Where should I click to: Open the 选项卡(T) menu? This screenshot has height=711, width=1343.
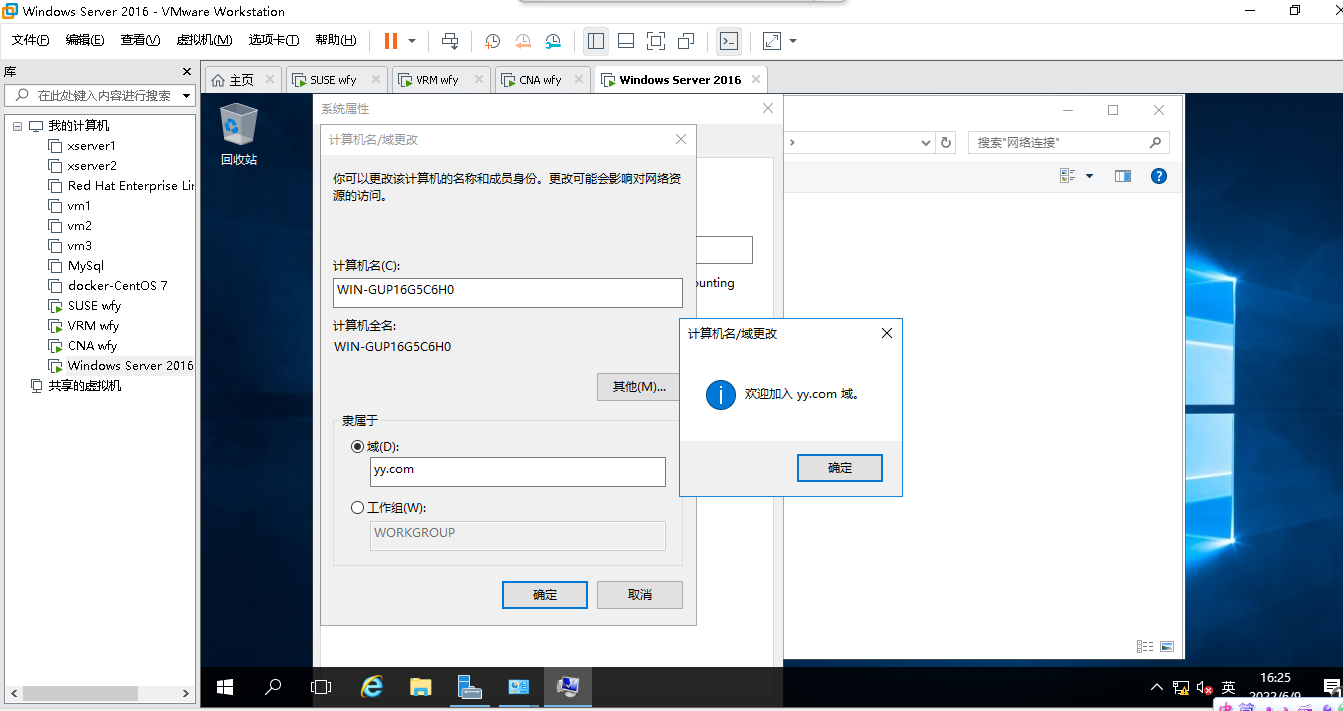tap(274, 40)
